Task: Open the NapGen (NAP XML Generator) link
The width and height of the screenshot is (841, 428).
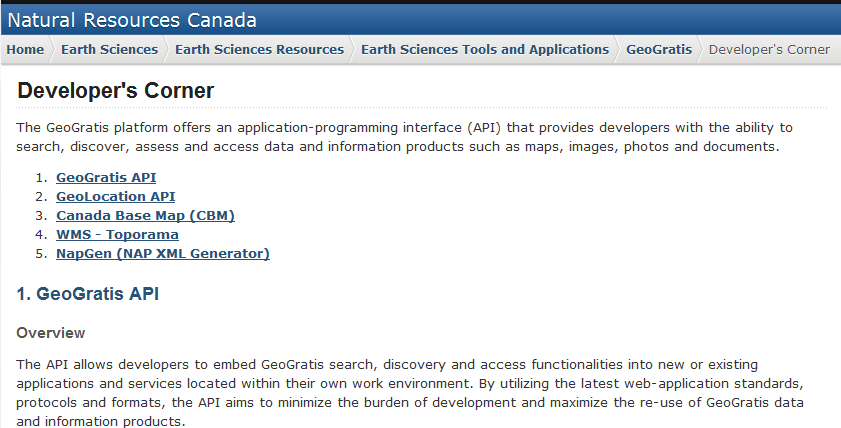Action: [x=163, y=253]
